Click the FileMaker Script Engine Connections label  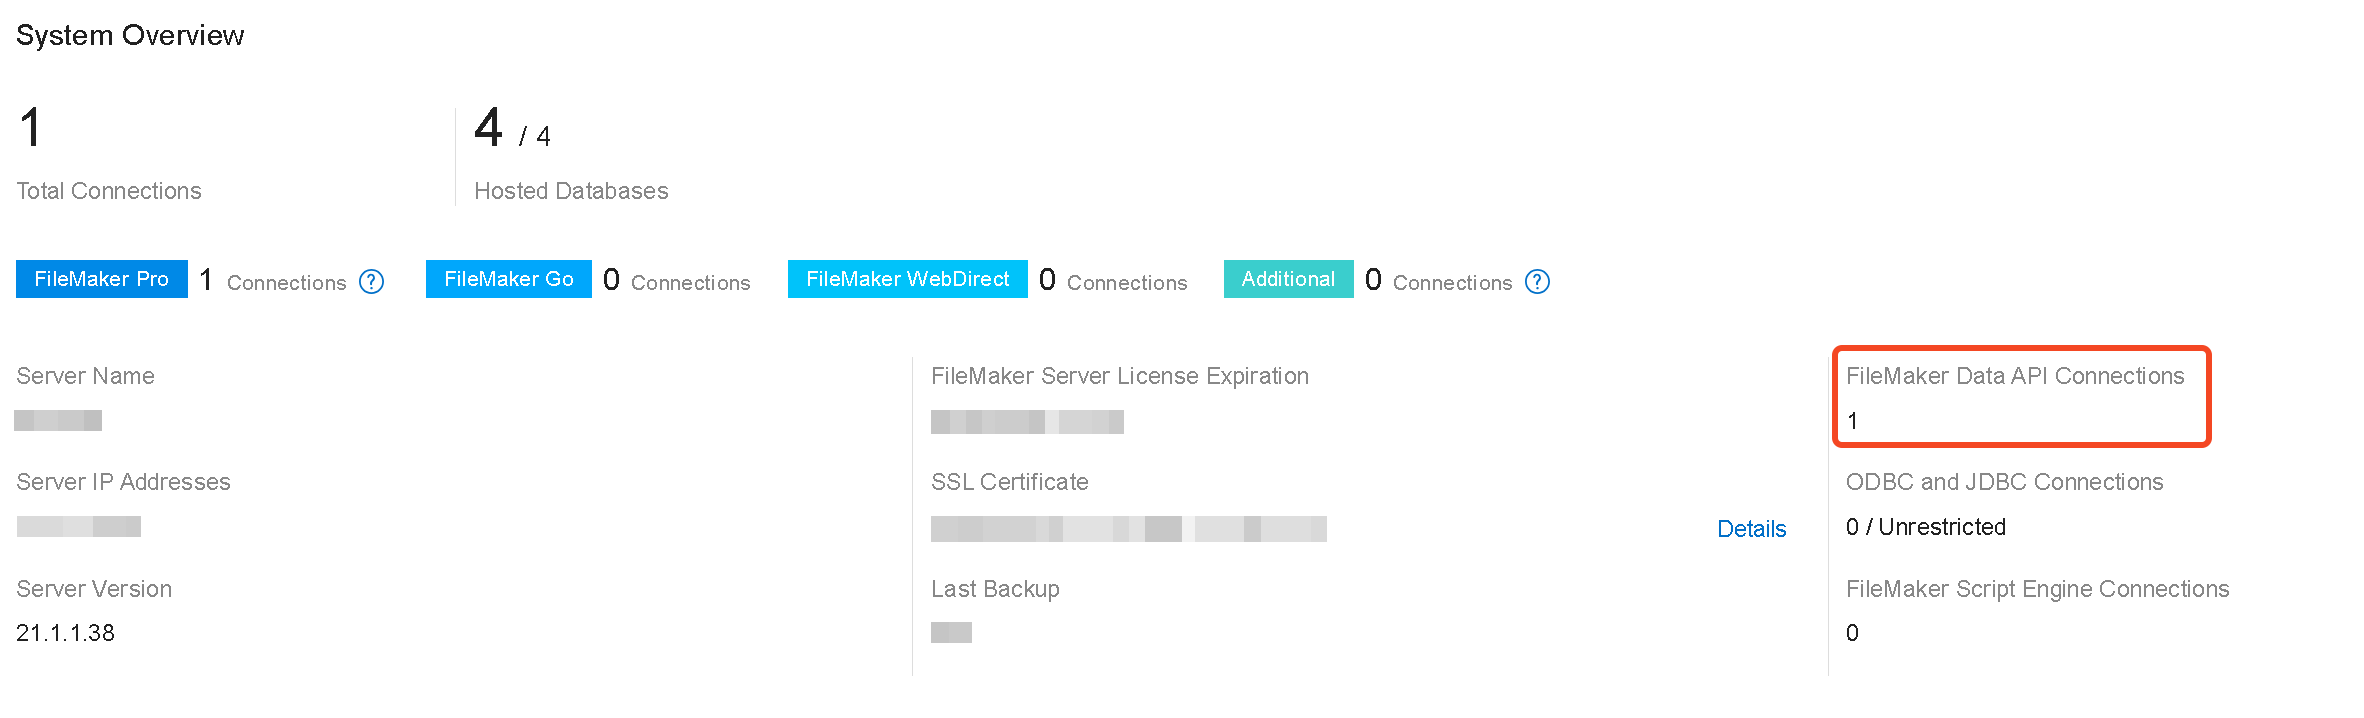2037,589
